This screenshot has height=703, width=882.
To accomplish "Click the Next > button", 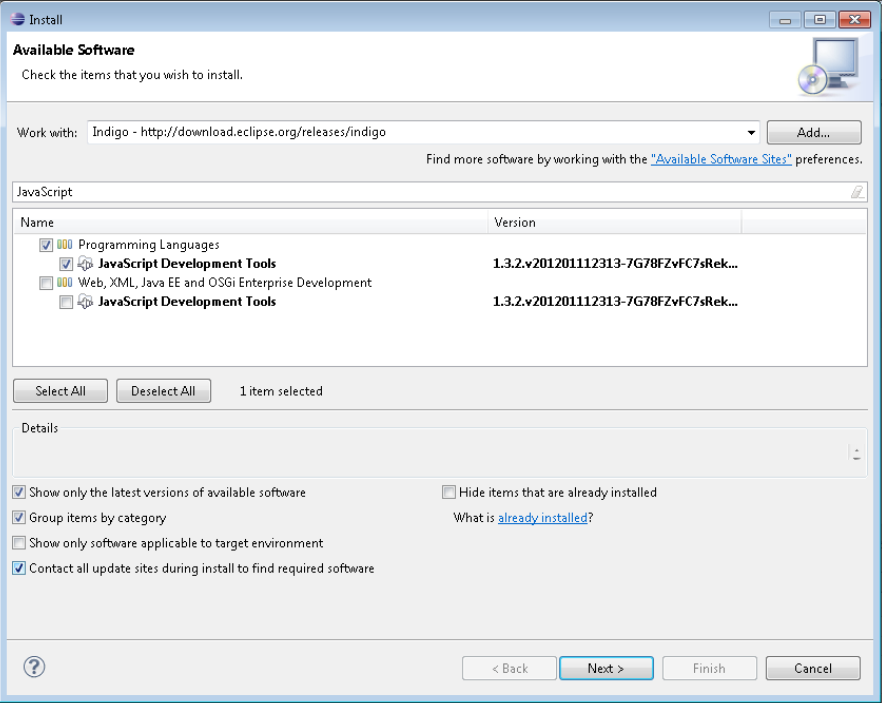I will click(x=606, y=668).
